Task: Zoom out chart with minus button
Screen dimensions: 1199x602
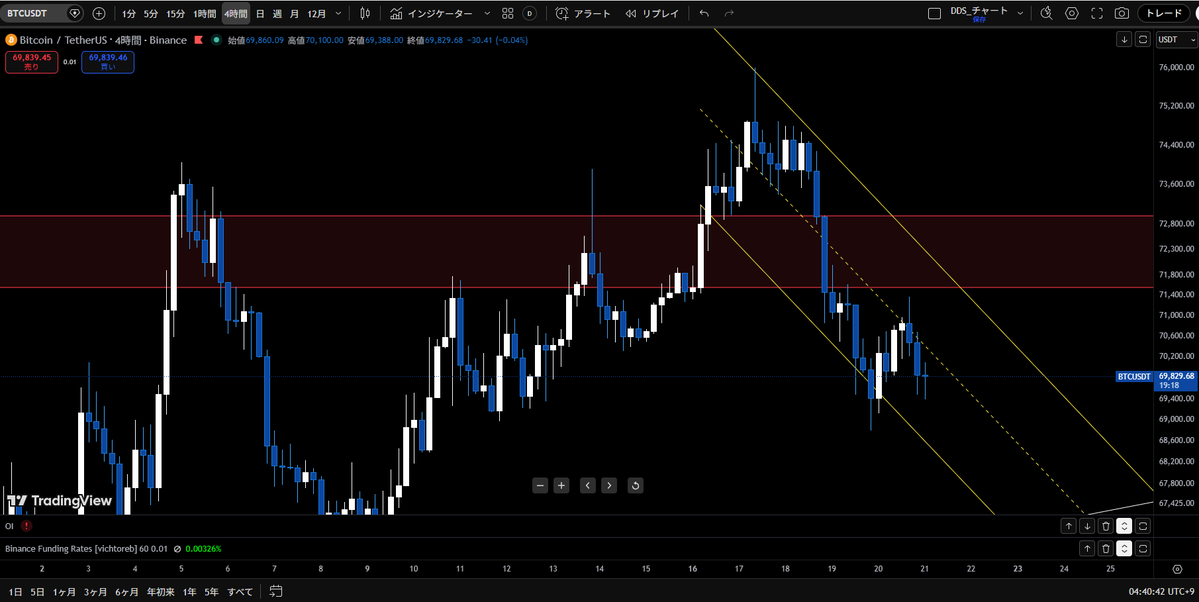Action: tap(540, 485)
